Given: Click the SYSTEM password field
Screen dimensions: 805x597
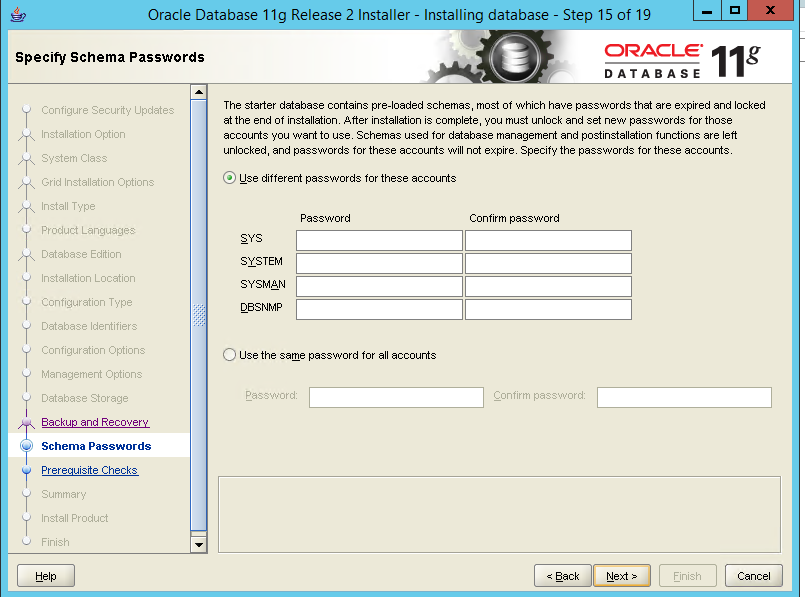Looking at the screenshot, I should pyautogui.click(x=379, y=263).
